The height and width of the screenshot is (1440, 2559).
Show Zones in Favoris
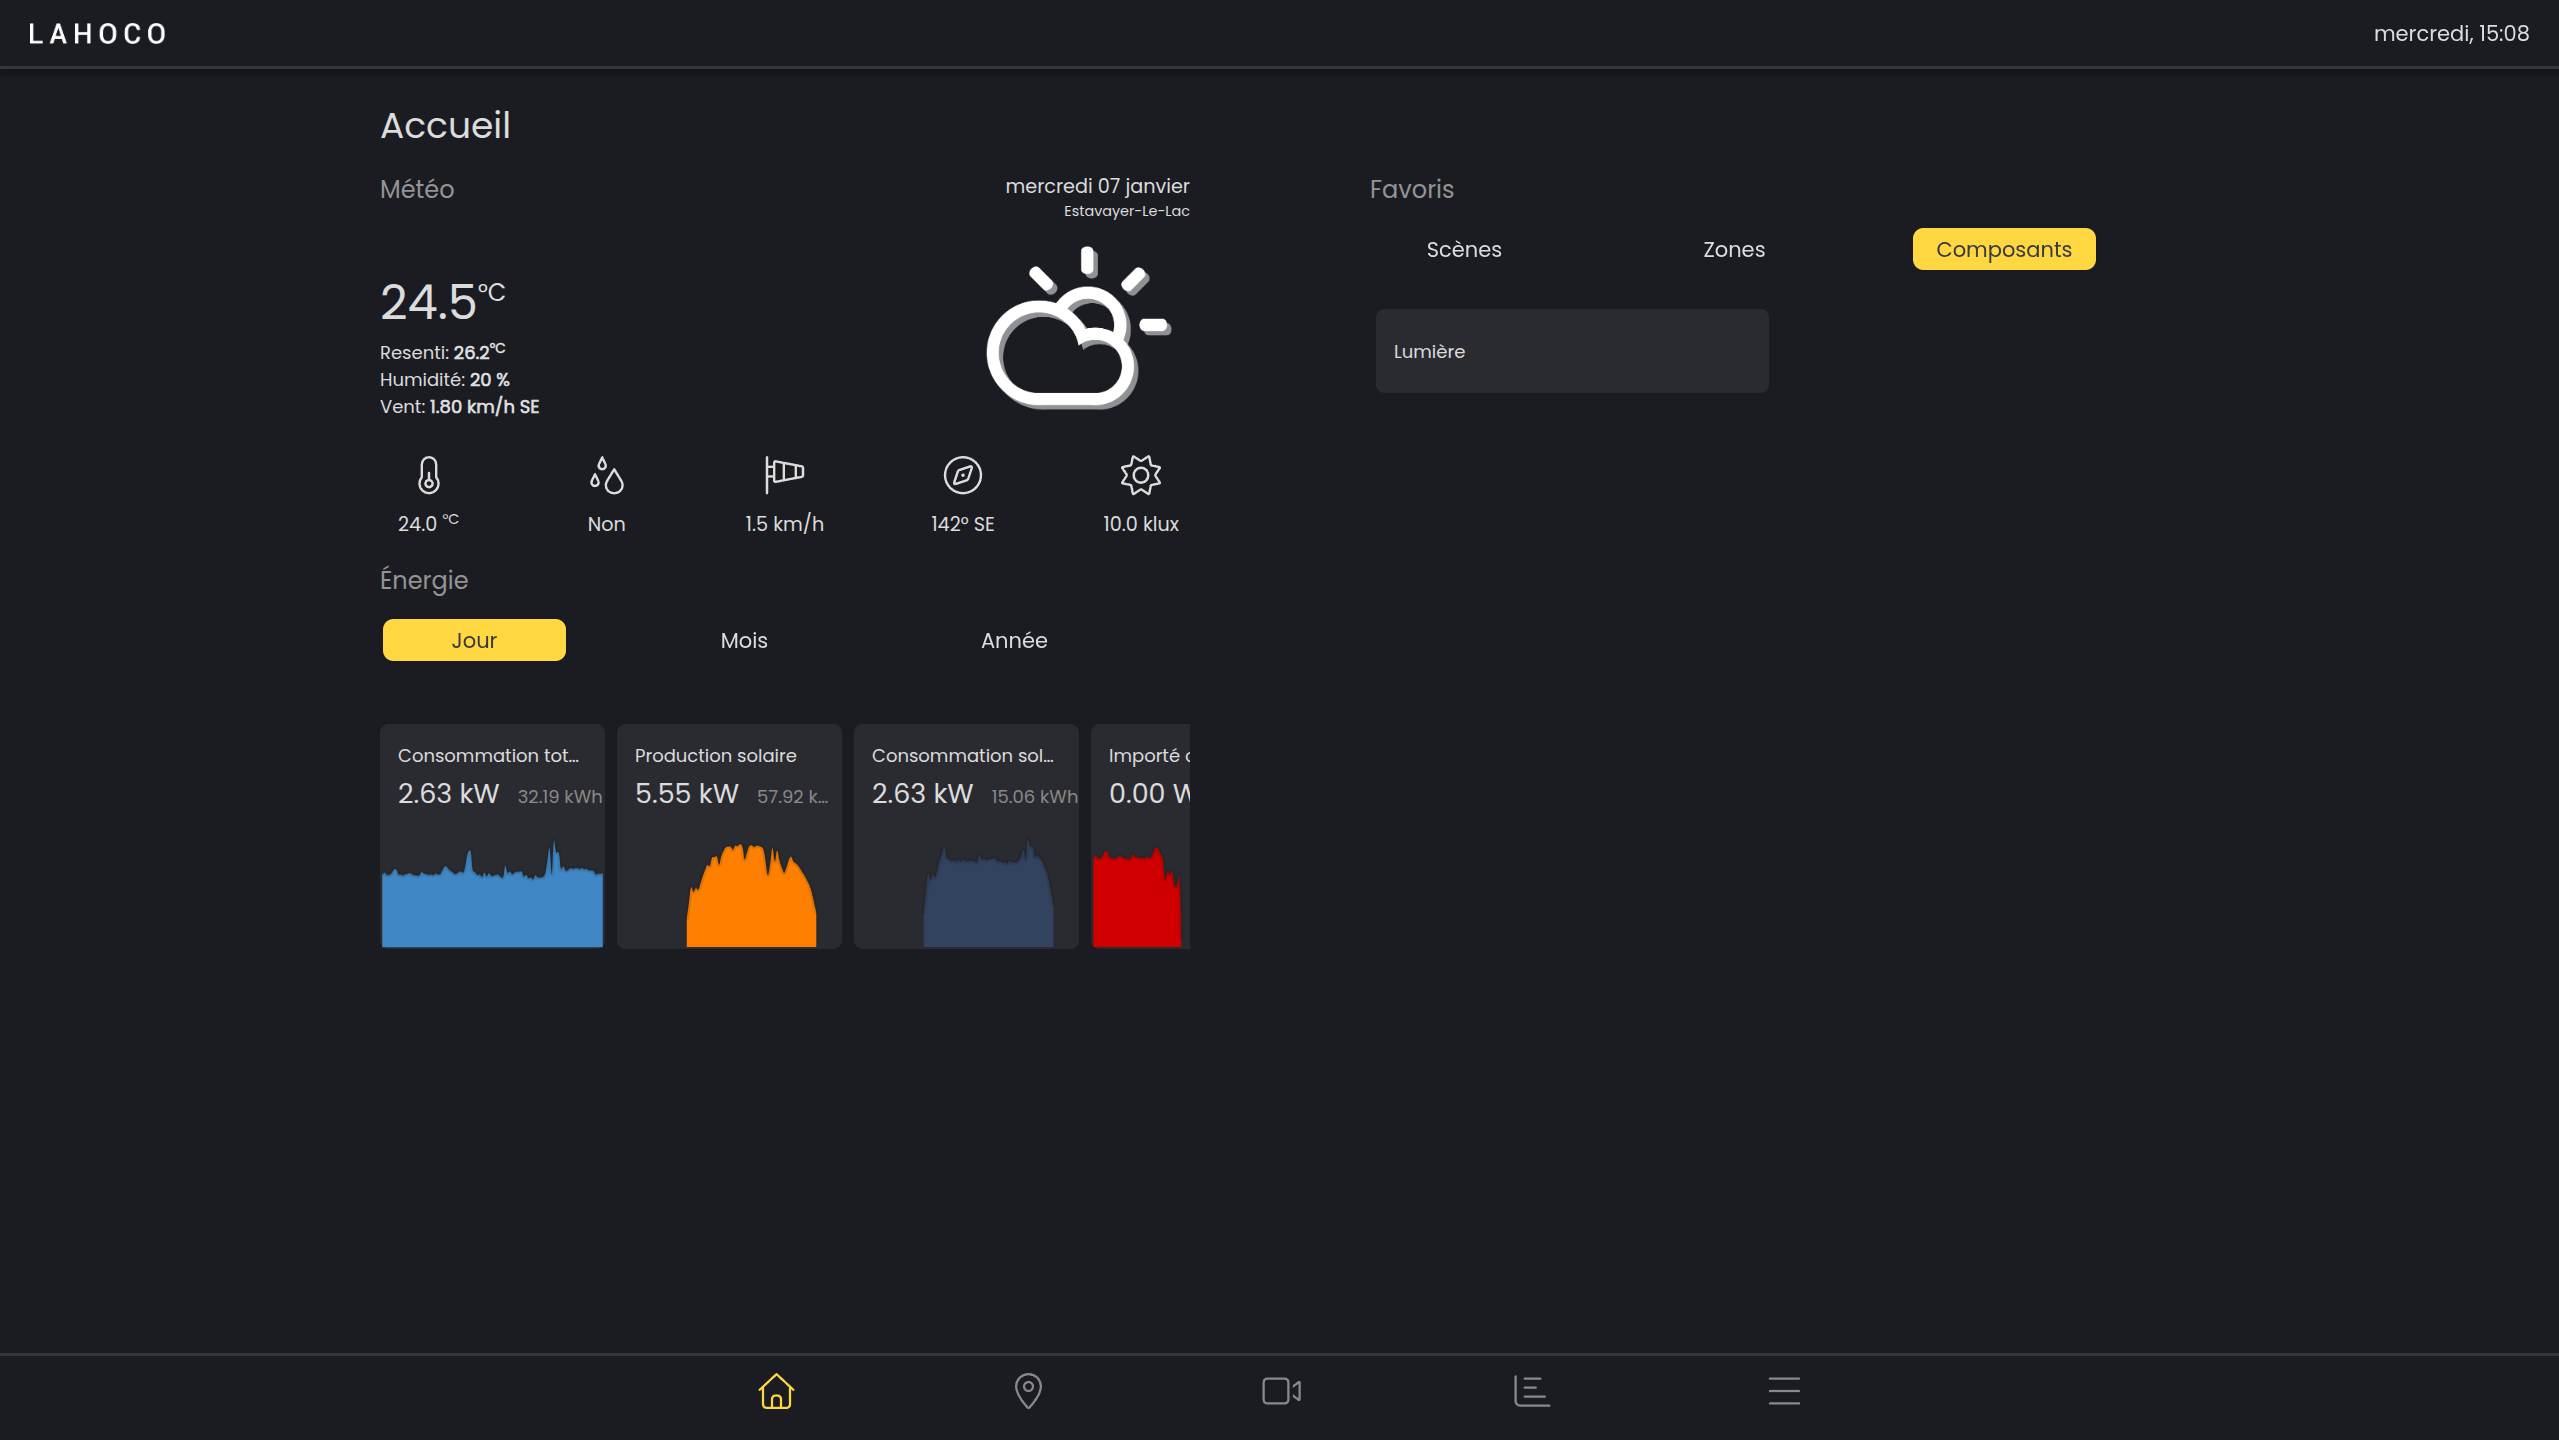click(x=1734, y=249)
